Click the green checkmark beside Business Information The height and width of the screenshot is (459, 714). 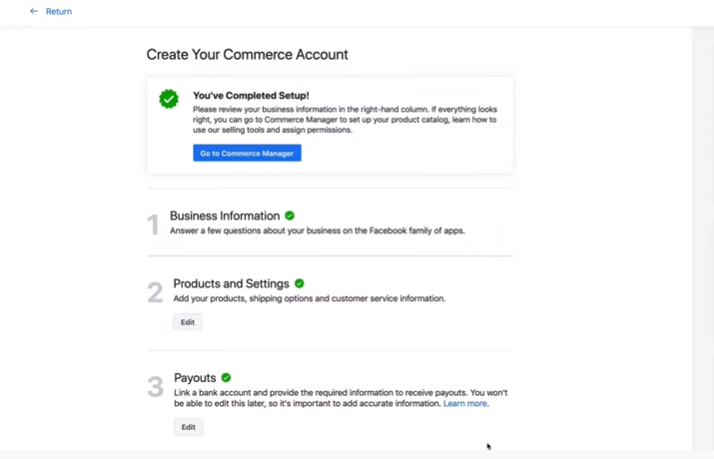pyautogui.click(x=290, y=215)
